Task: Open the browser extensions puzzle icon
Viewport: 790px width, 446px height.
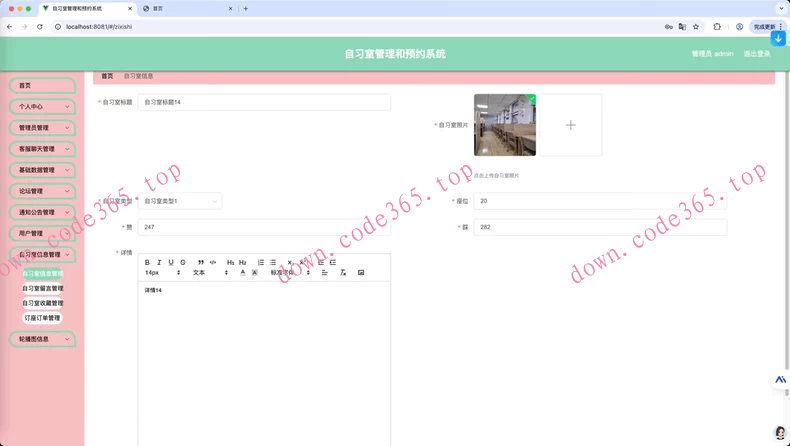Action: [717, 27]
